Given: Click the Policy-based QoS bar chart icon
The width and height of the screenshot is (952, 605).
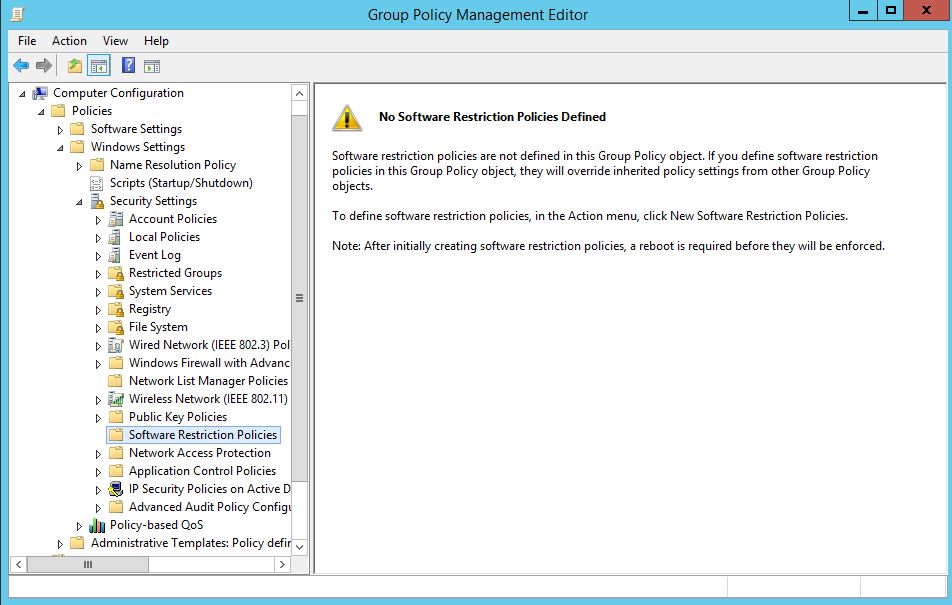Looking at the screenshot, I should pyautogui.click(x=97, y=525).
